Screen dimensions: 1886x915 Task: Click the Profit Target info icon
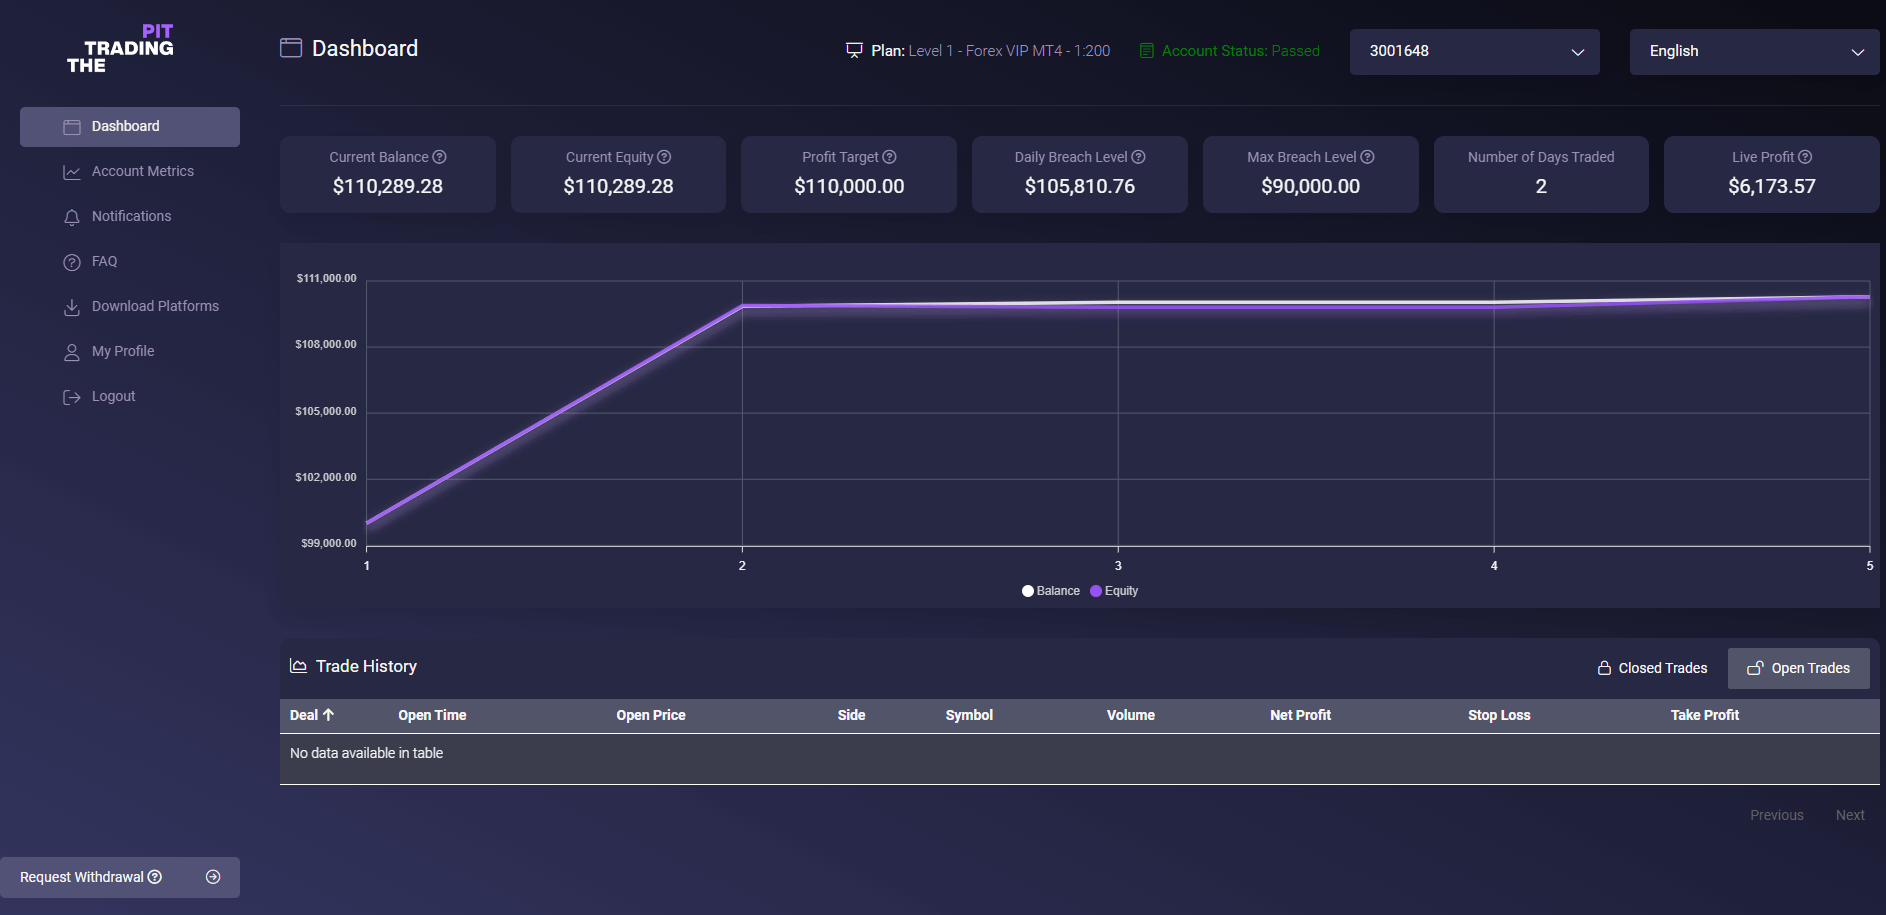[889, 157]
